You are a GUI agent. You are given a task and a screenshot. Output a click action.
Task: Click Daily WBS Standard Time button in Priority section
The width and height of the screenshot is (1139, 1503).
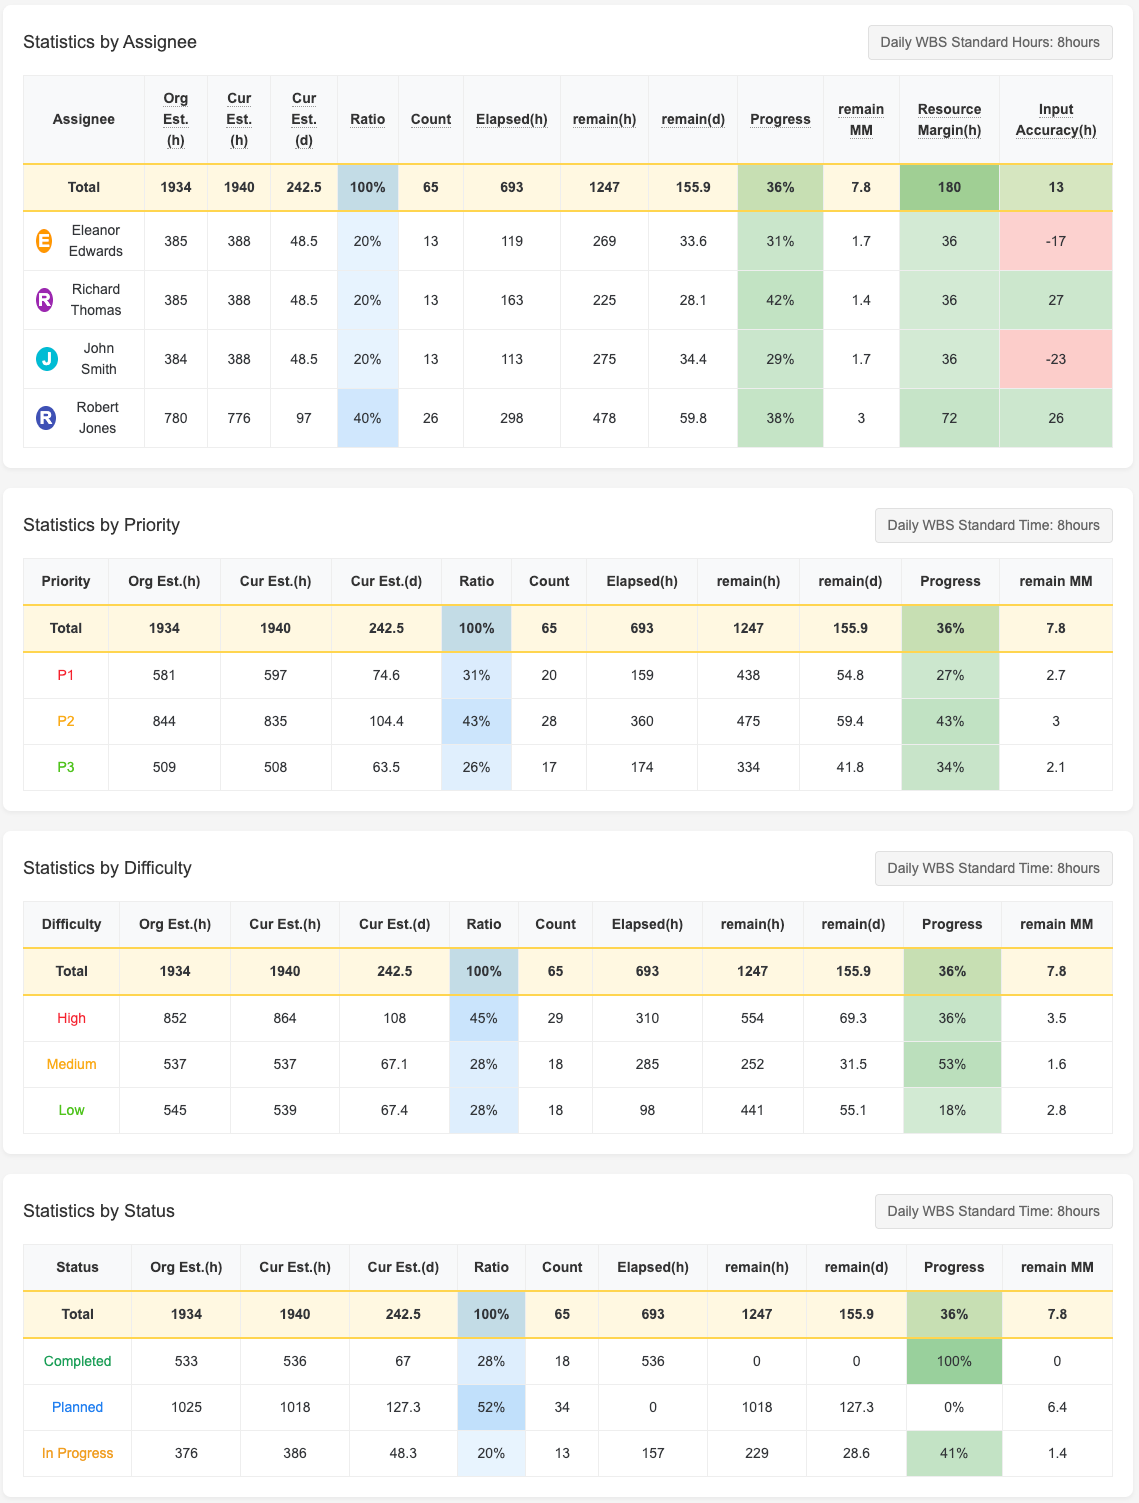[993, 525]
